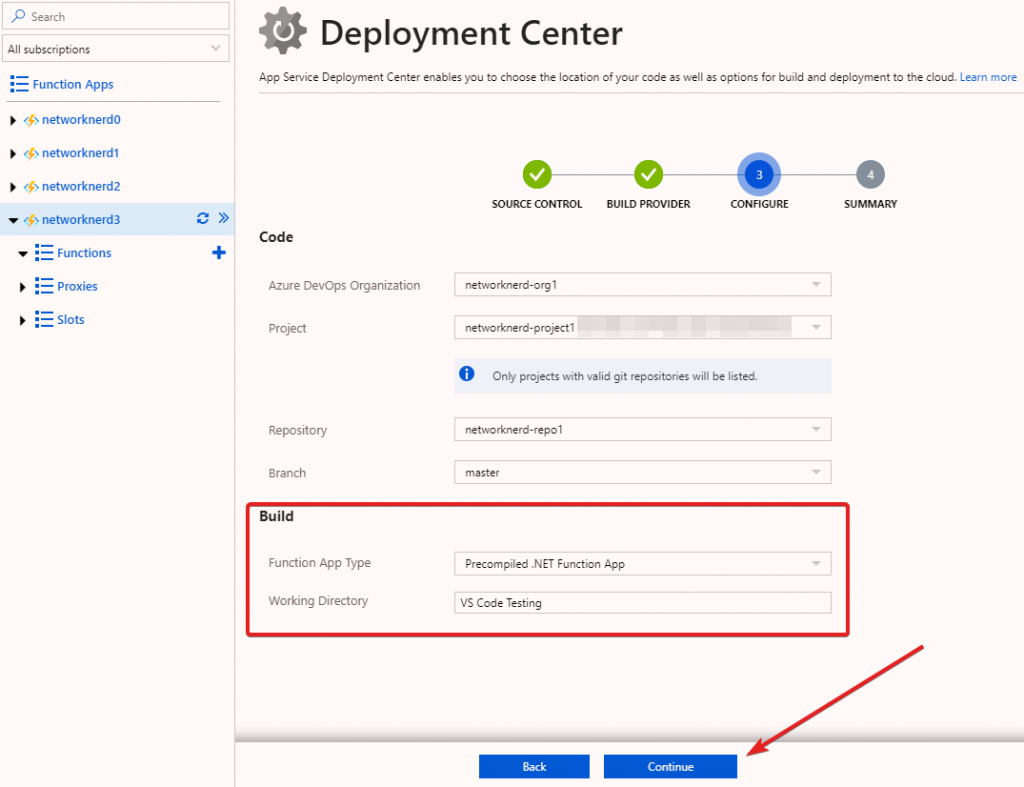Open the Functions tree item
The image size is (1024, 787).
pyautogui.click(x=84, y=253)
